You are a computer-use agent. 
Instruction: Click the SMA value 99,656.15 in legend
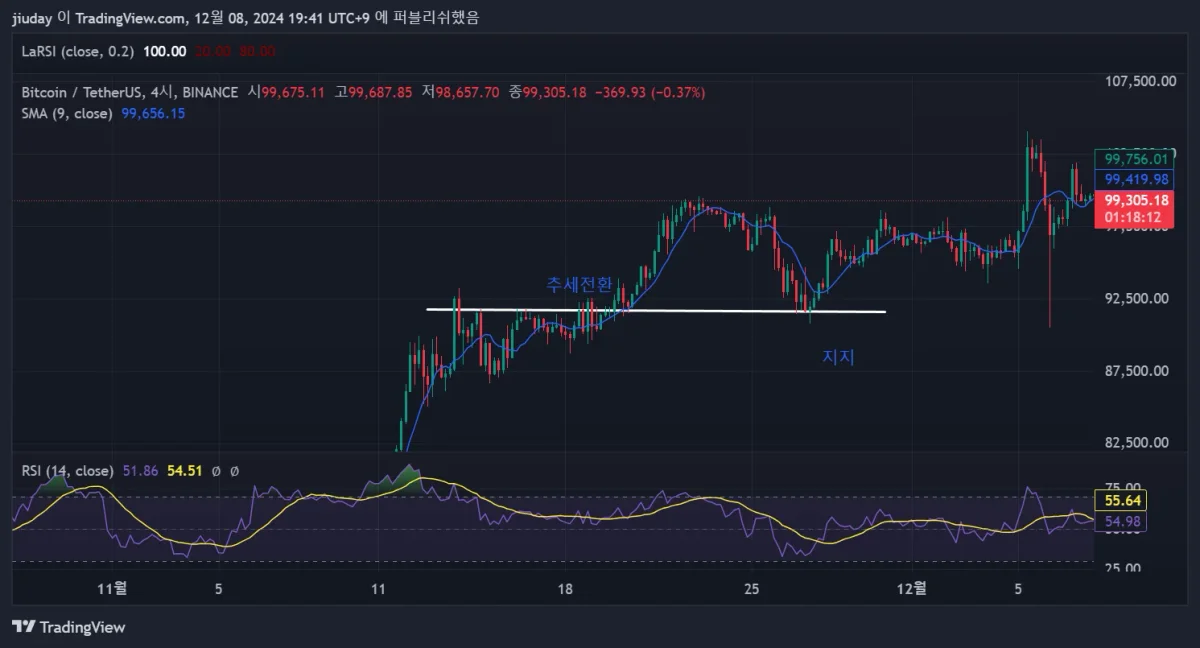[x=153, y=114]
